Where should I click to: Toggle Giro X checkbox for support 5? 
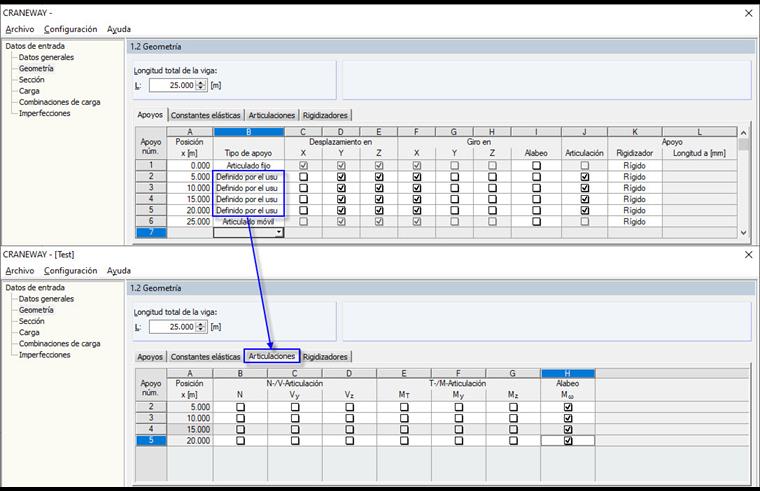(x=417, y=210)
